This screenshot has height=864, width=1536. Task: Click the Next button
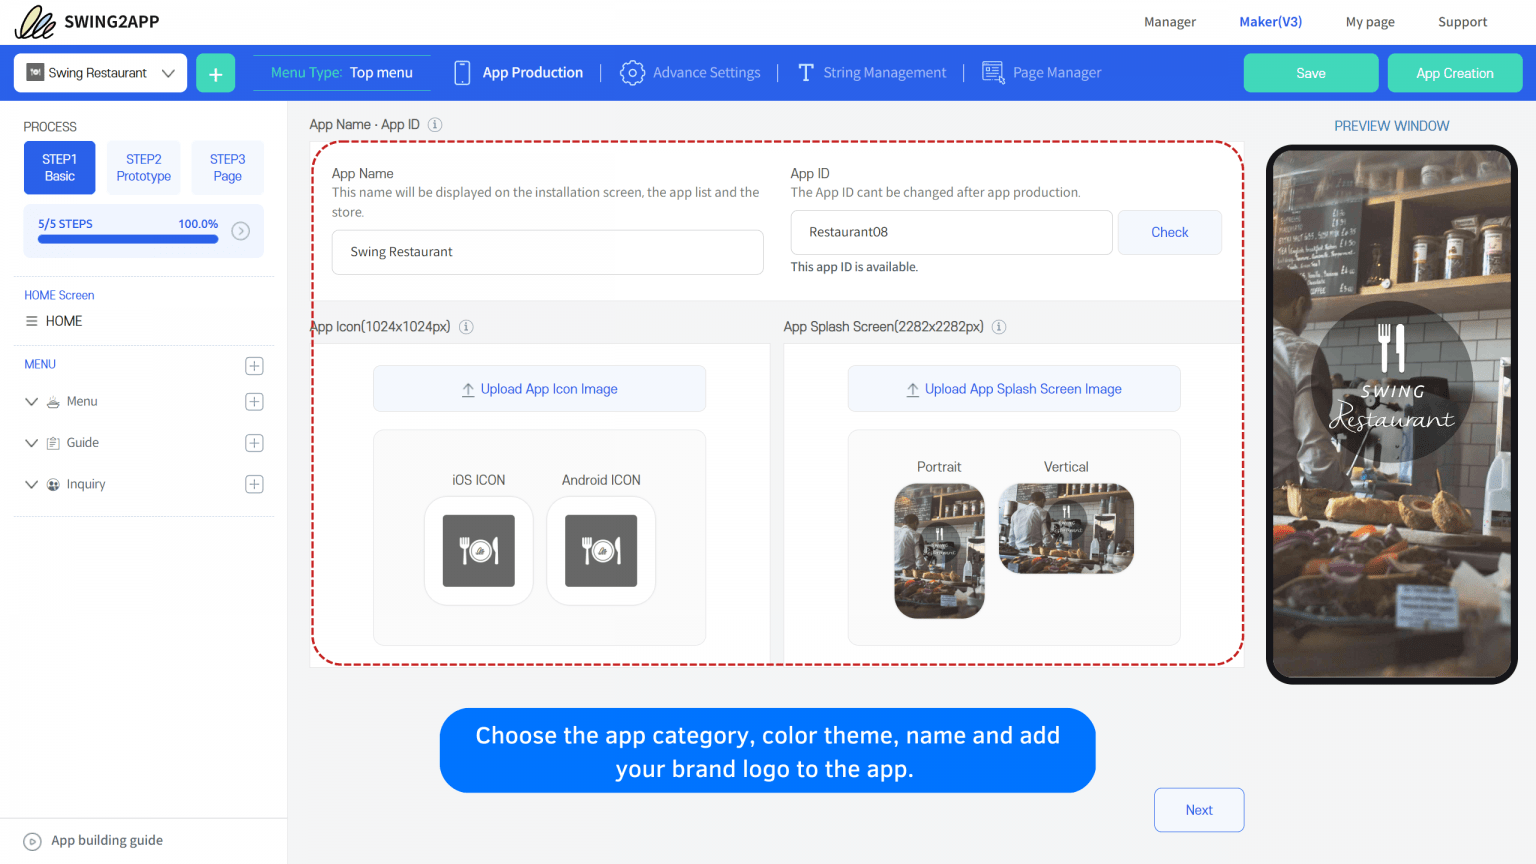coord(1198,809)
